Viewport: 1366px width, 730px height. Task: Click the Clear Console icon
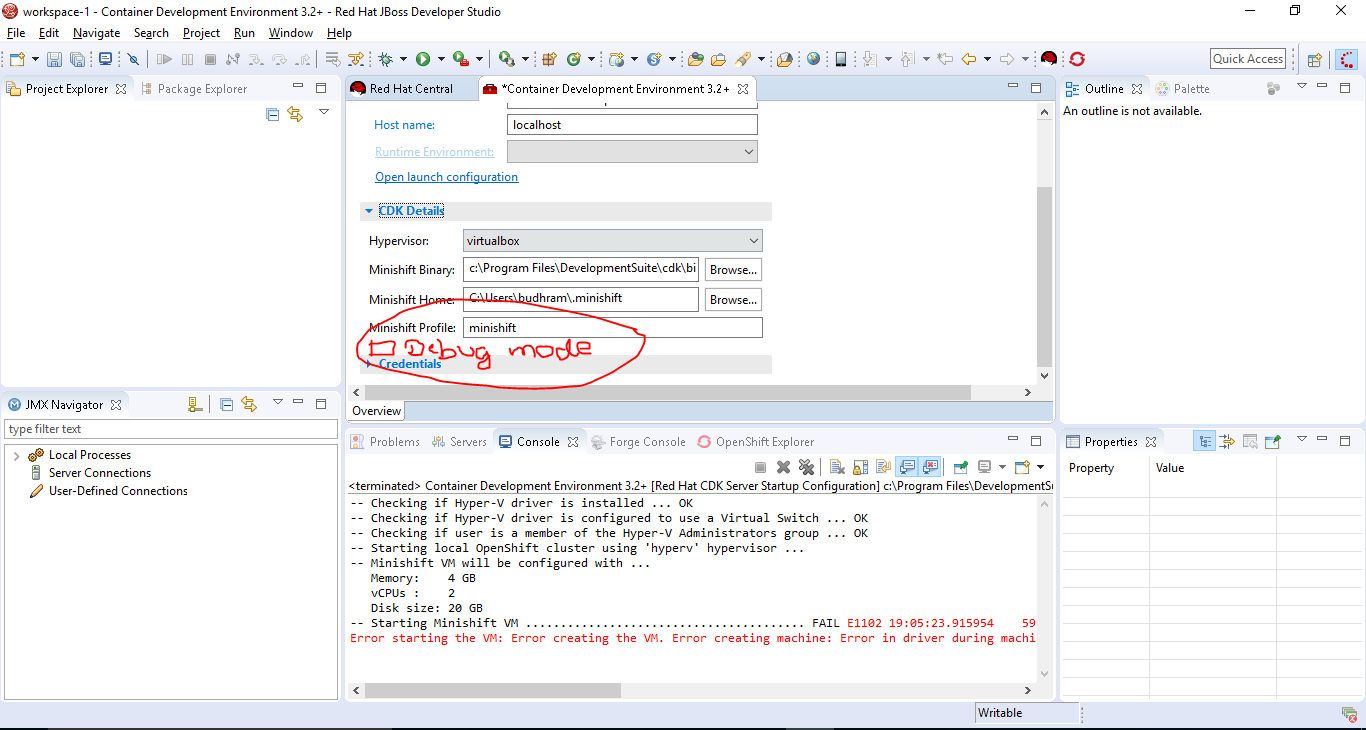click(x=837, y=467)
